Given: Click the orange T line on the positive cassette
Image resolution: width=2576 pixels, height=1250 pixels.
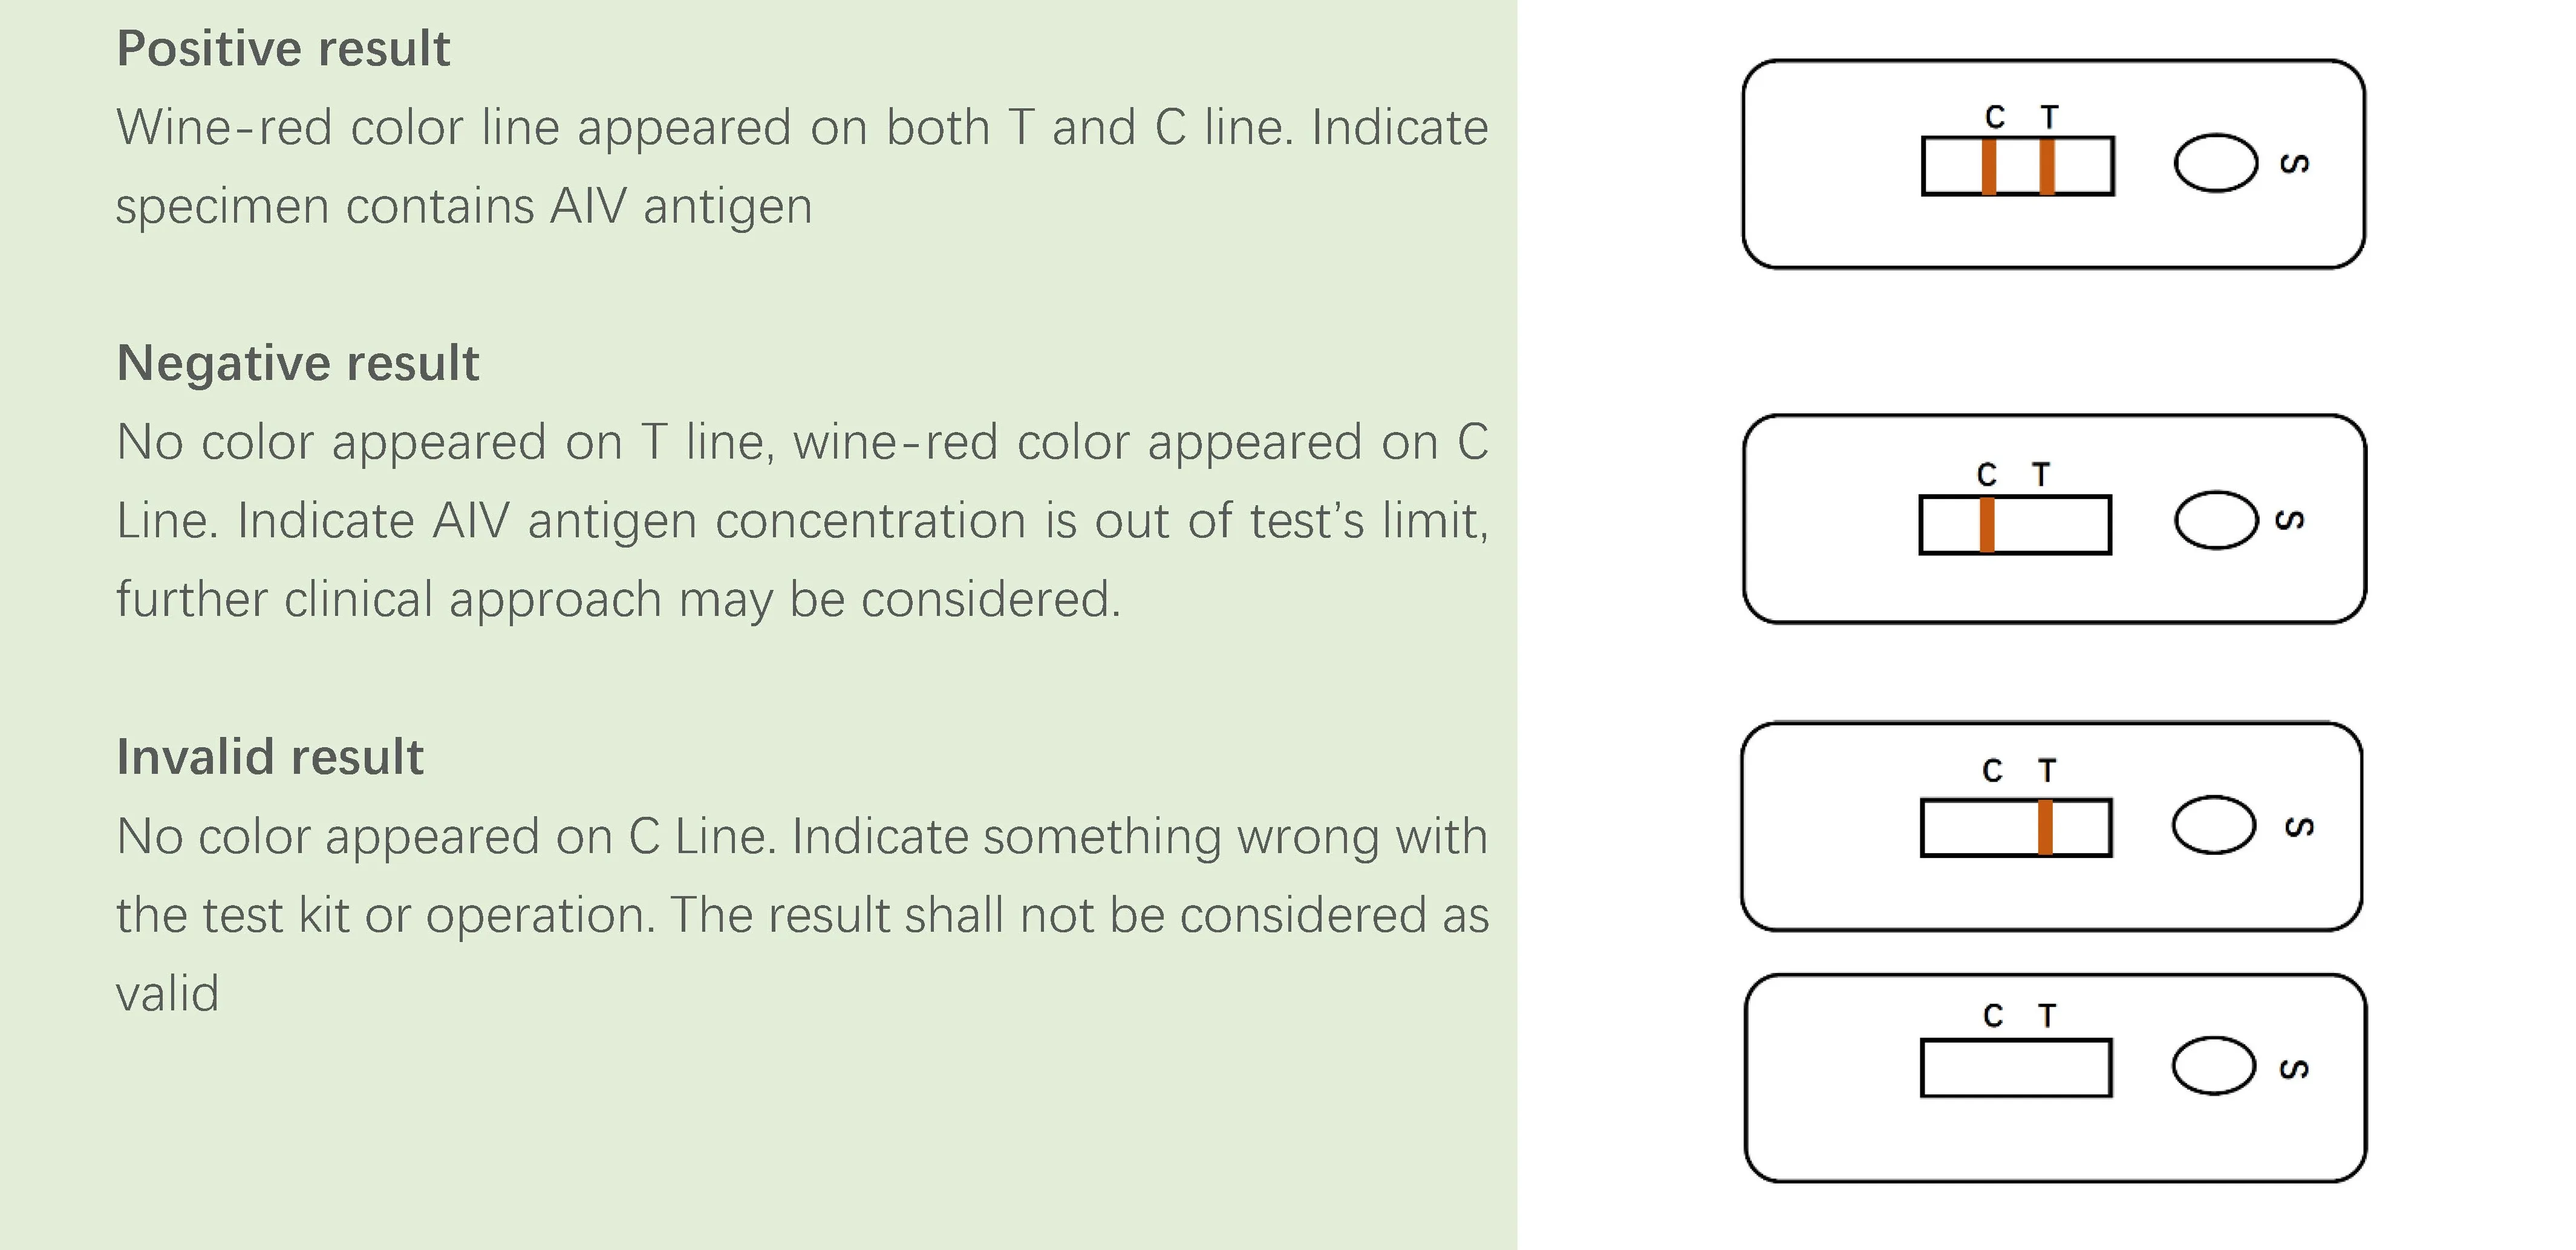Looking at the screenshot, I should coord(2047,166).
